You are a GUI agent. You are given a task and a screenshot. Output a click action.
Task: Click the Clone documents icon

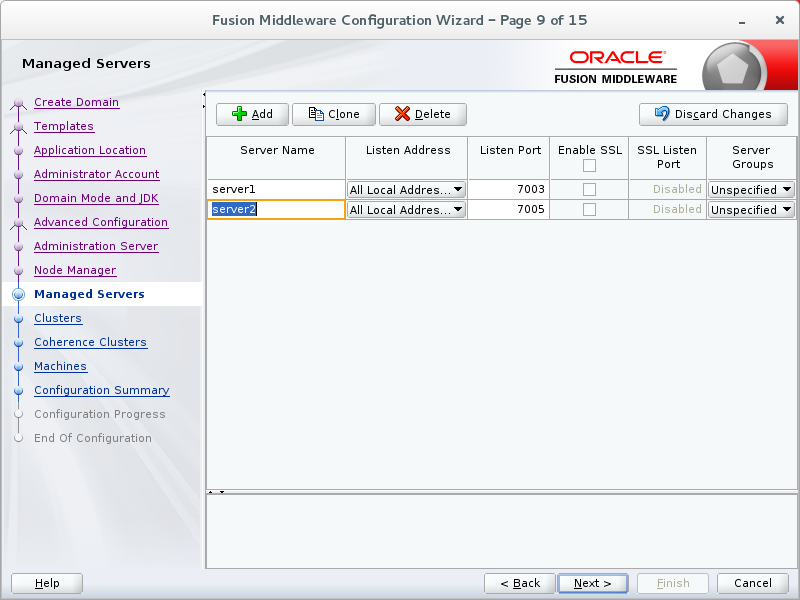click(316, 114)
